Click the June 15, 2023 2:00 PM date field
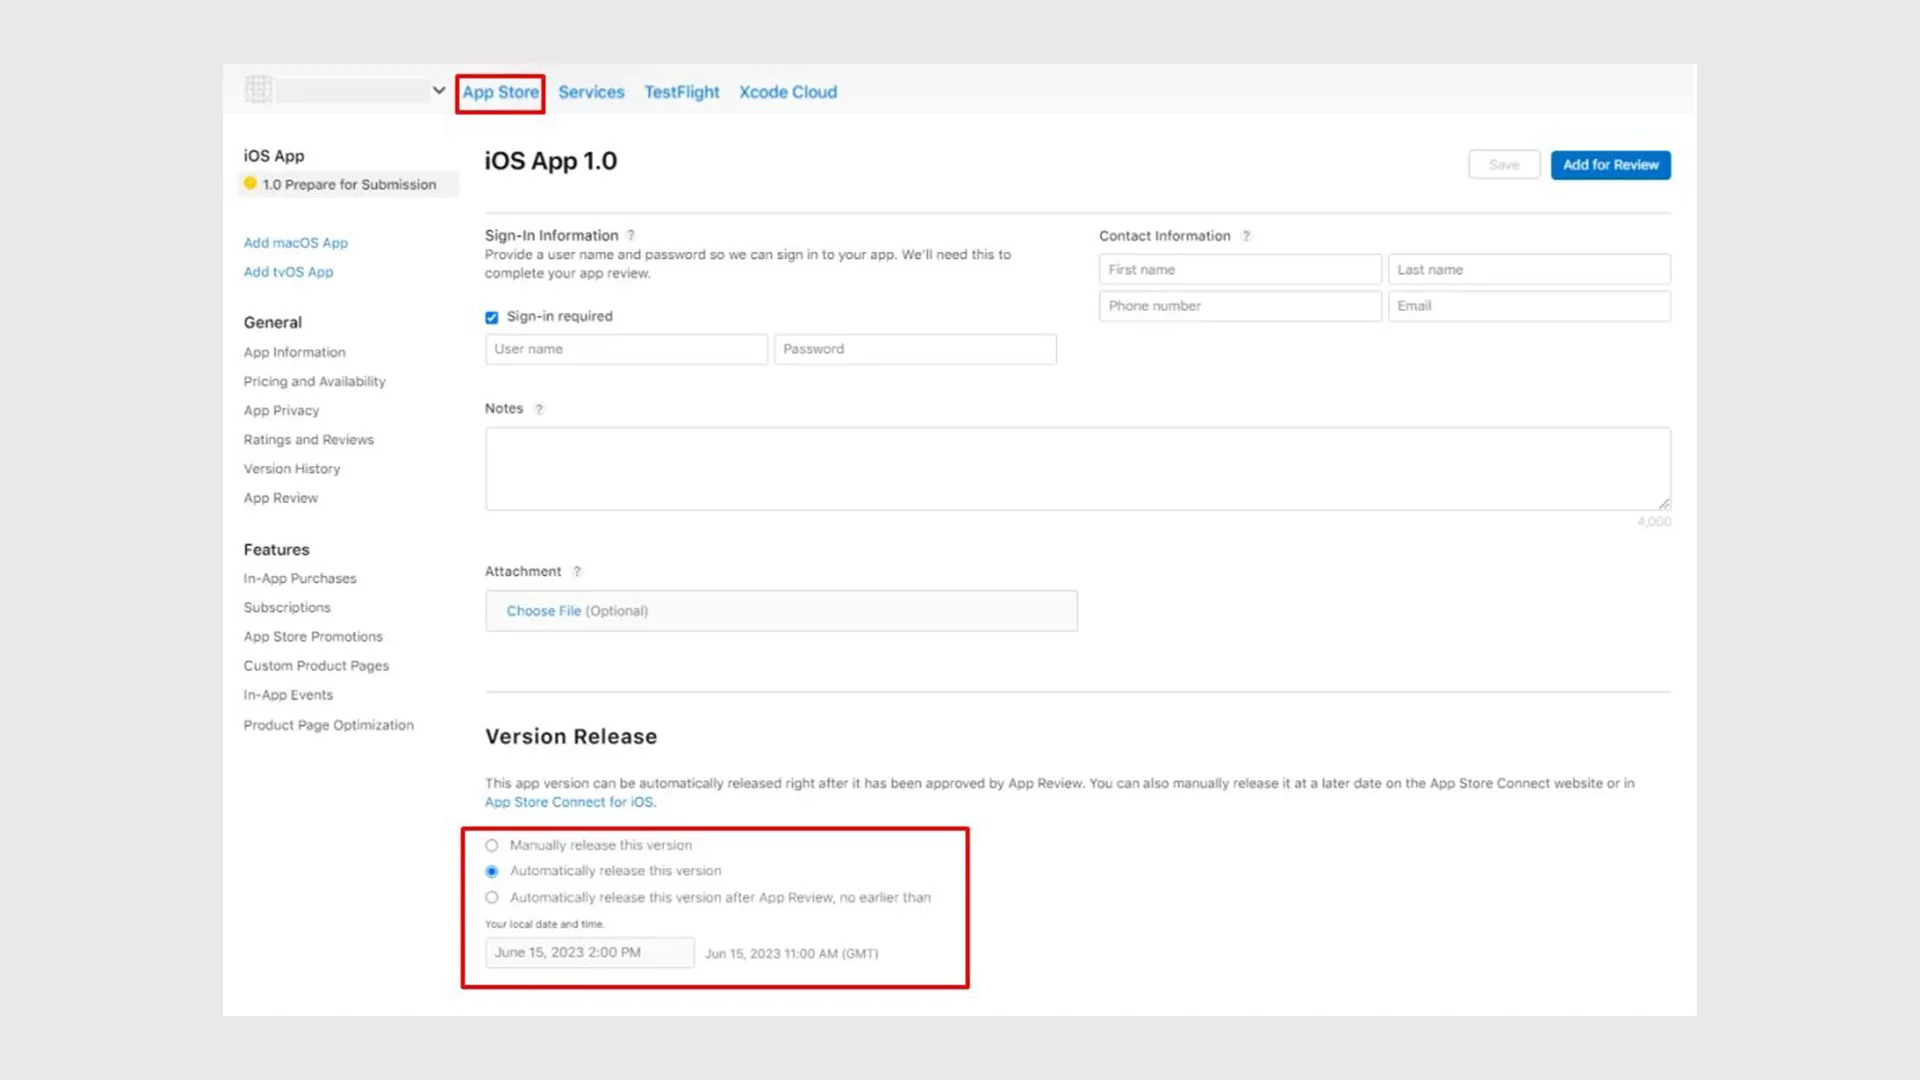 [x=590, y=953]
